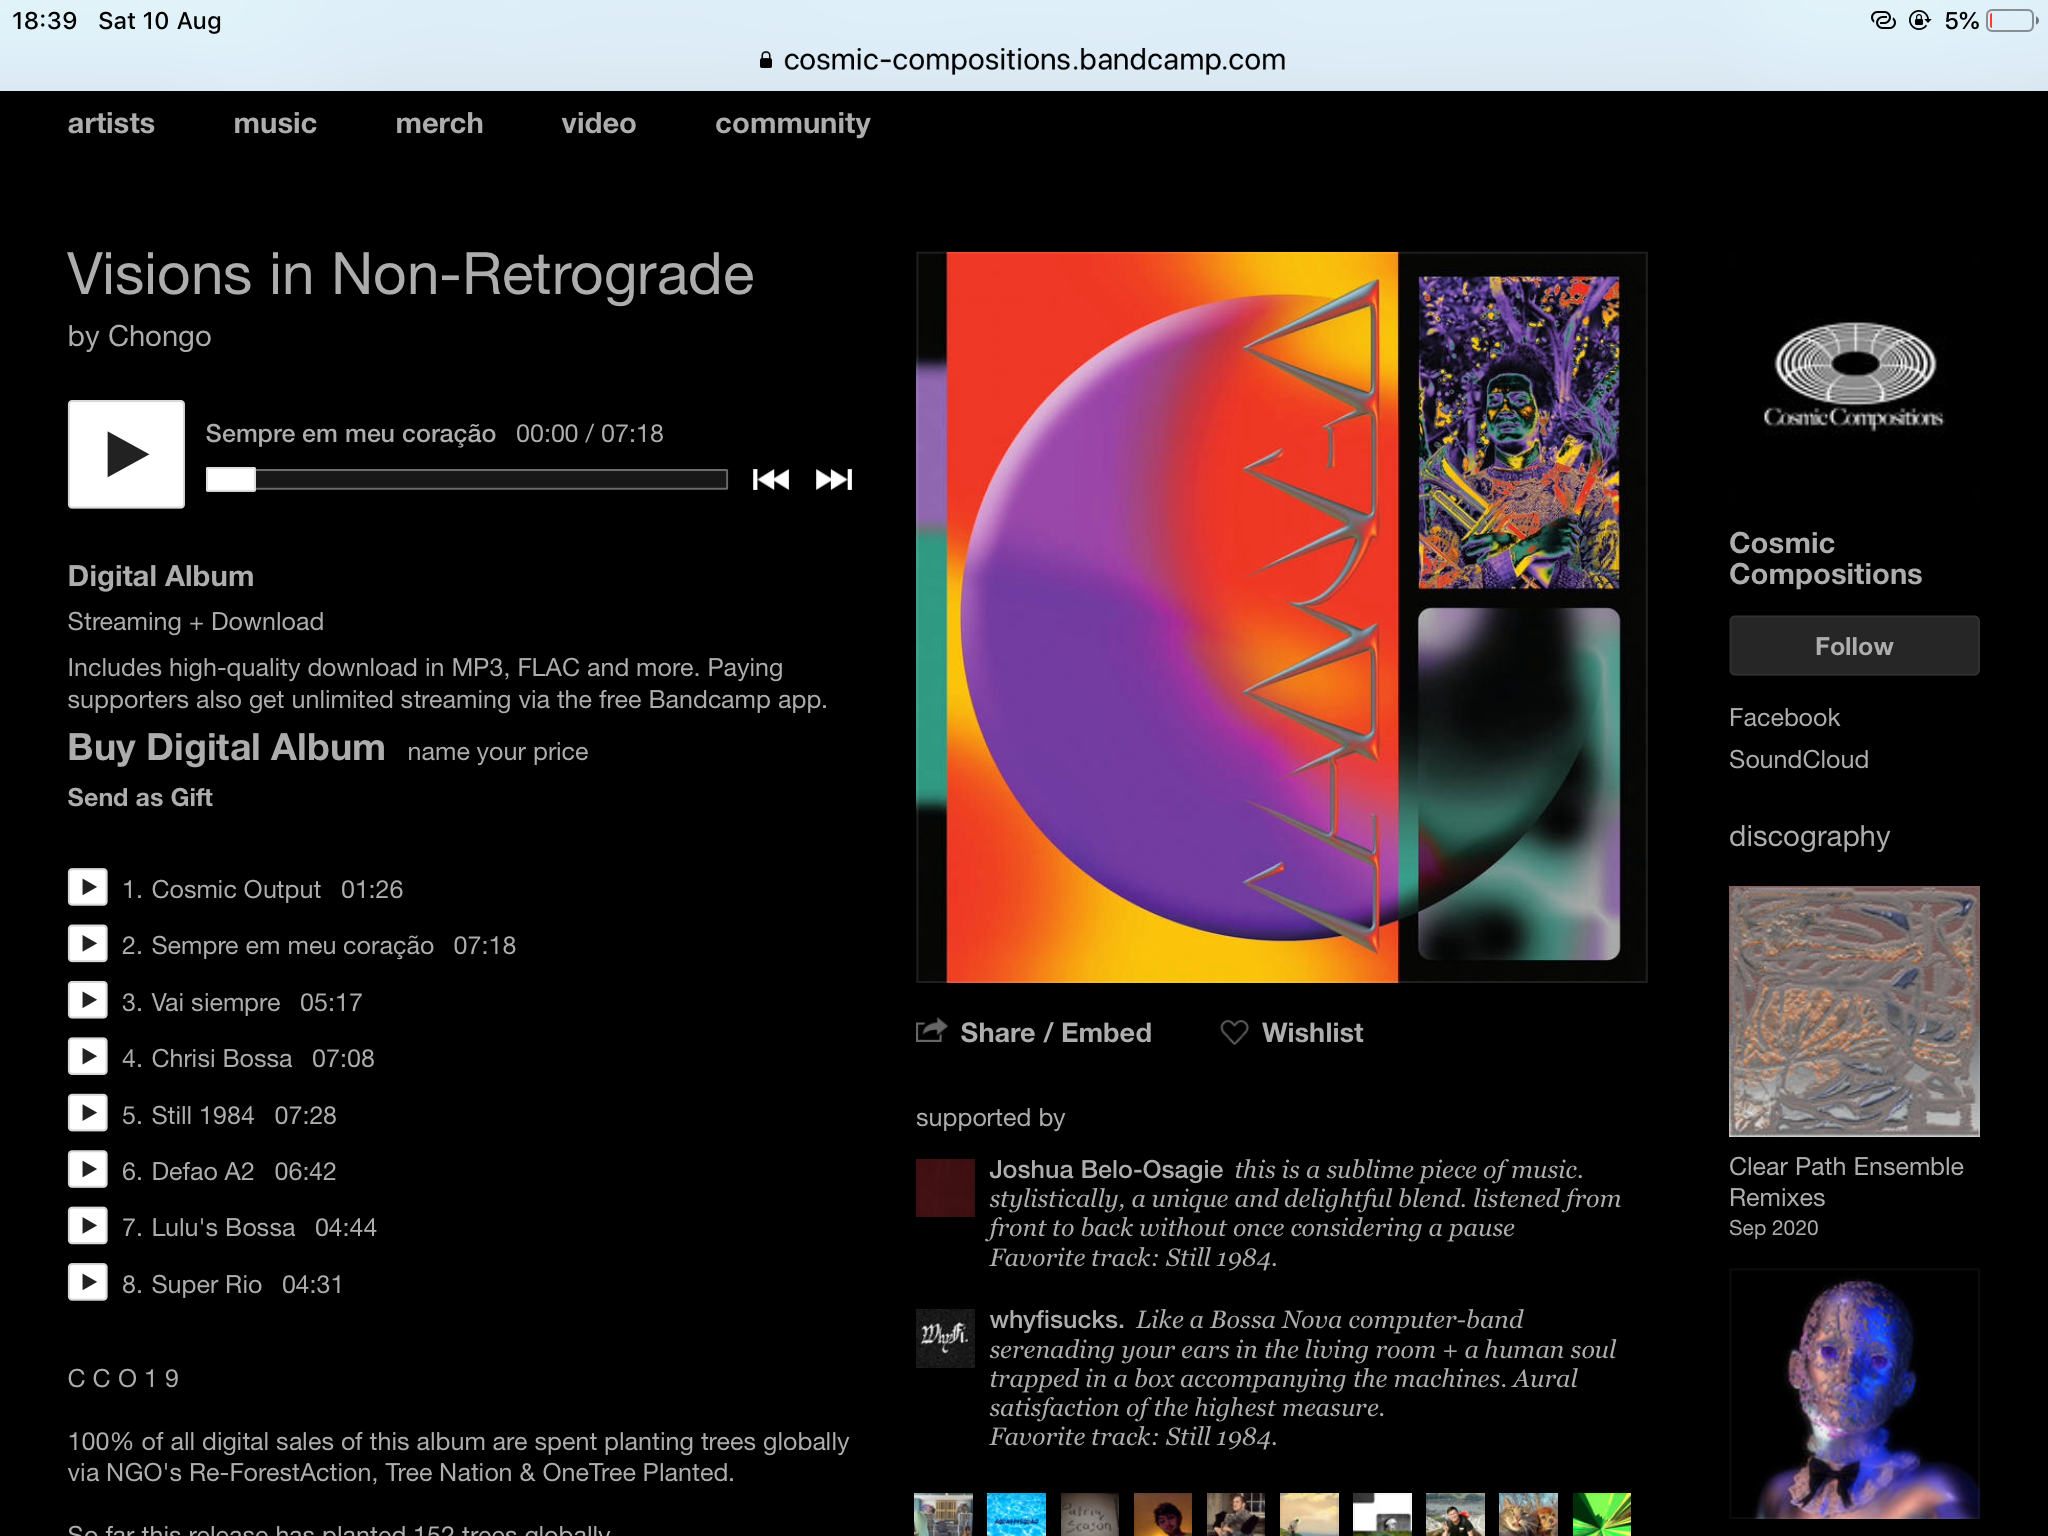Click the Cosmic Compositions logo
The image size is (2048, 1536).
point(1854,377)
